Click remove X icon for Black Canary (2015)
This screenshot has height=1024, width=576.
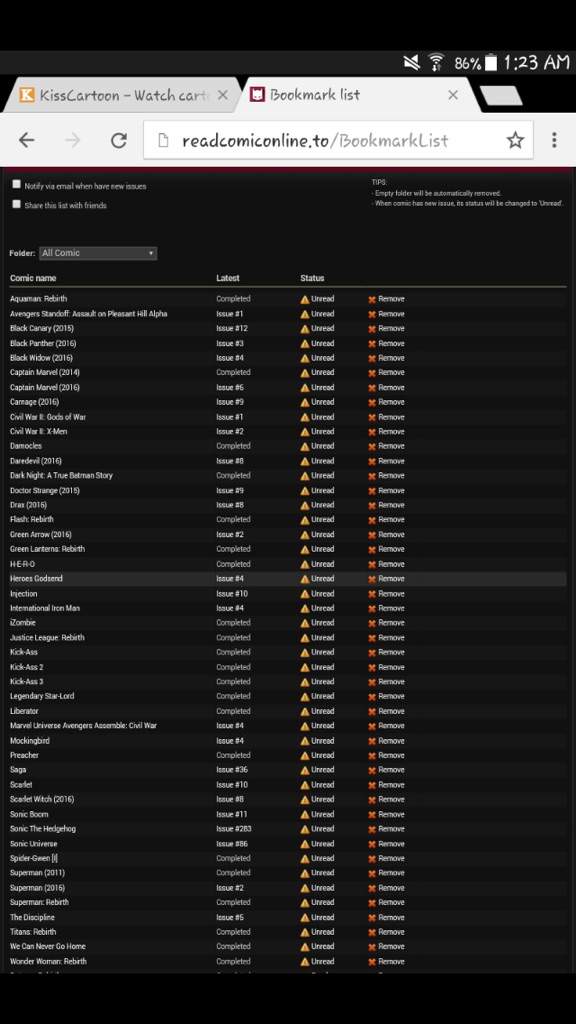click(x=372, y=328)
